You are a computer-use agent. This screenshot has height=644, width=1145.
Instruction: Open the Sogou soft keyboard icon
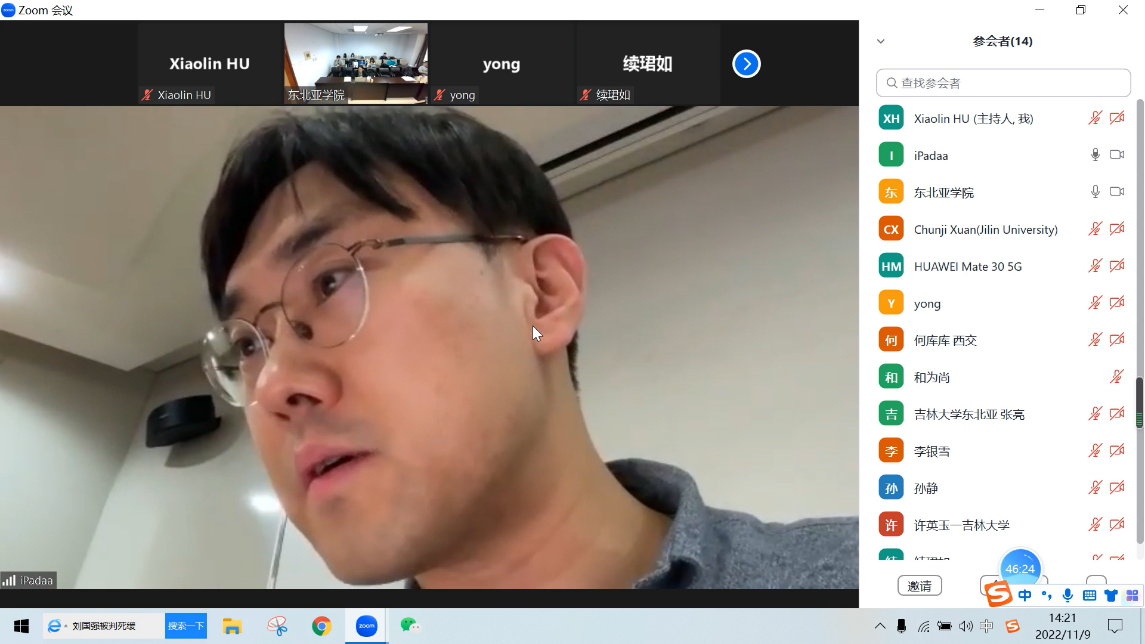(x=1089, y=596)
